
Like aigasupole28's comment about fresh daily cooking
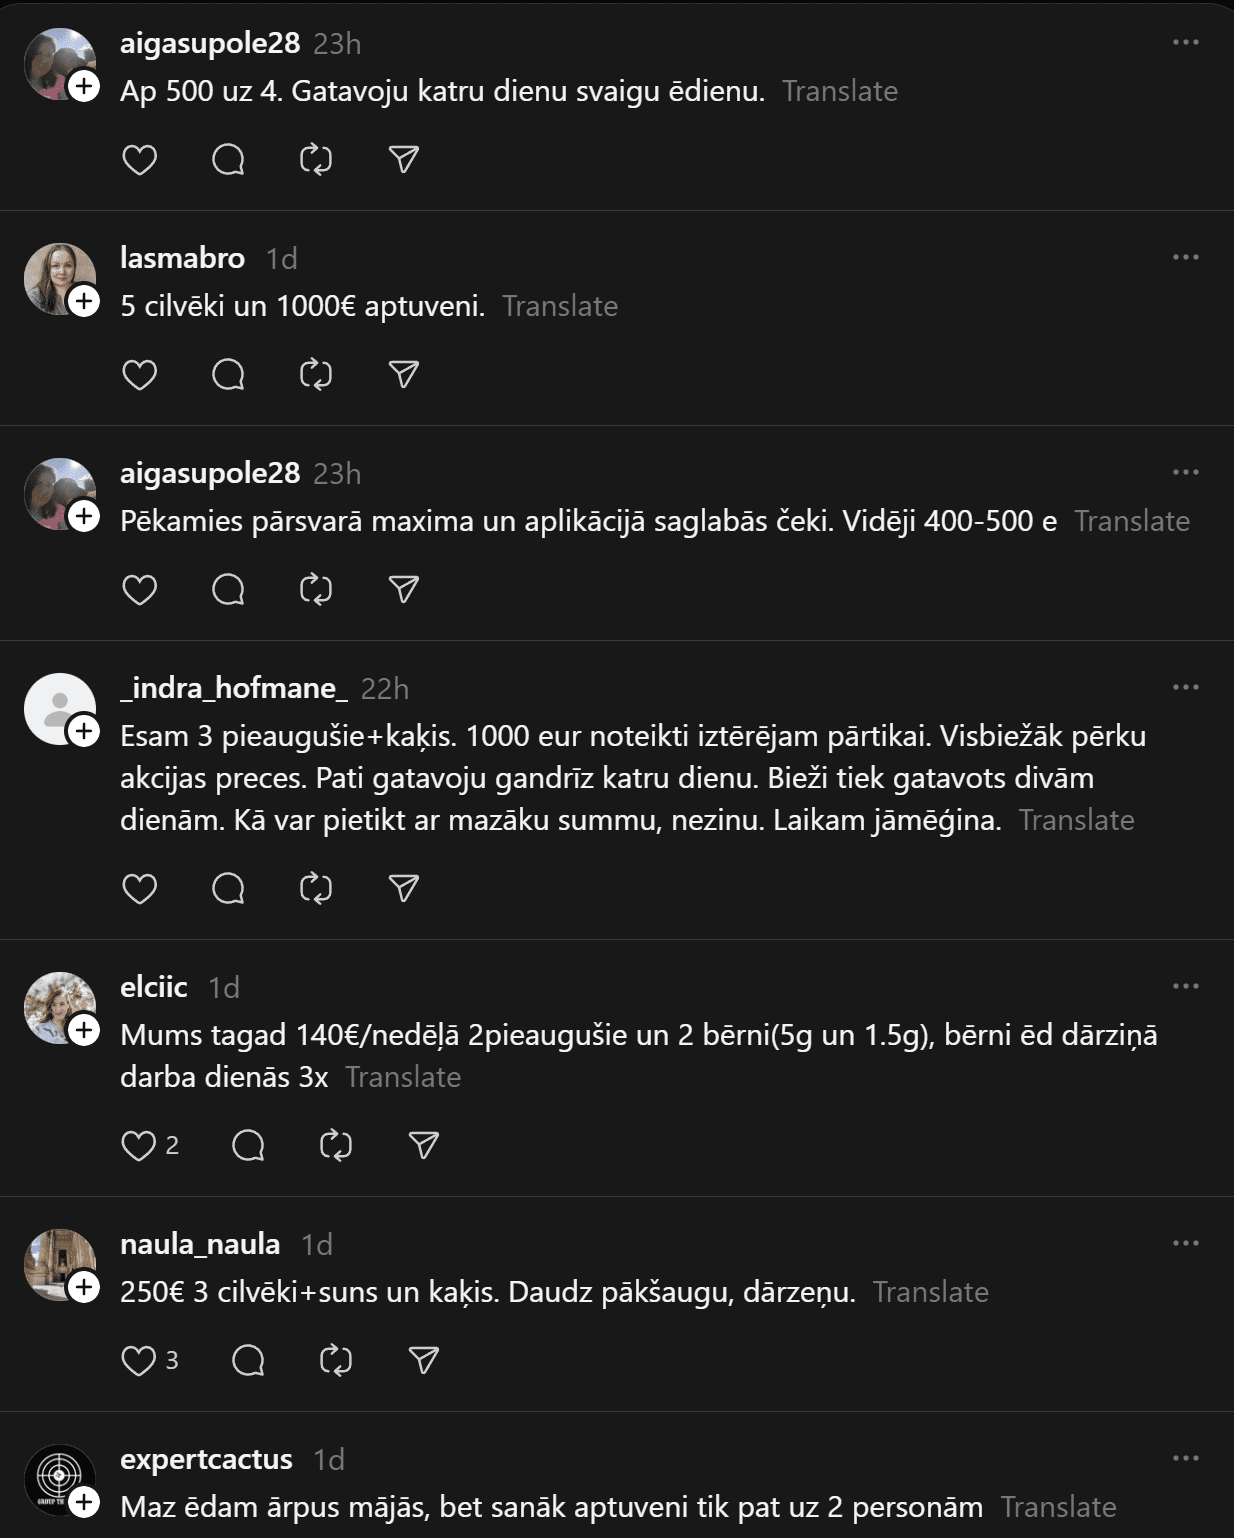(139, 160)
